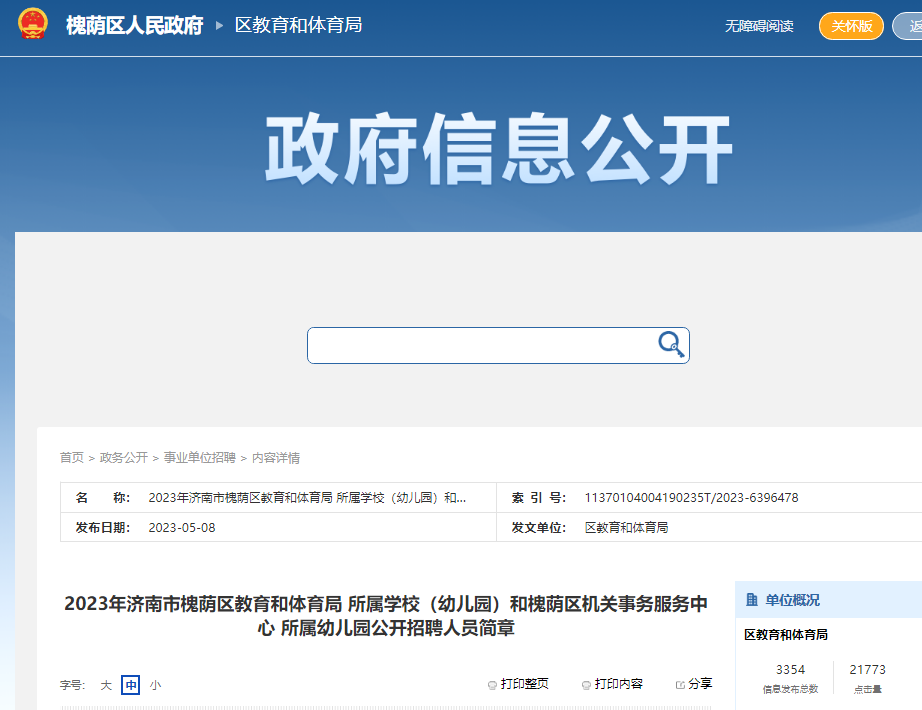Set font size to 大
The image size is (922, 710).
coord(106,685)
